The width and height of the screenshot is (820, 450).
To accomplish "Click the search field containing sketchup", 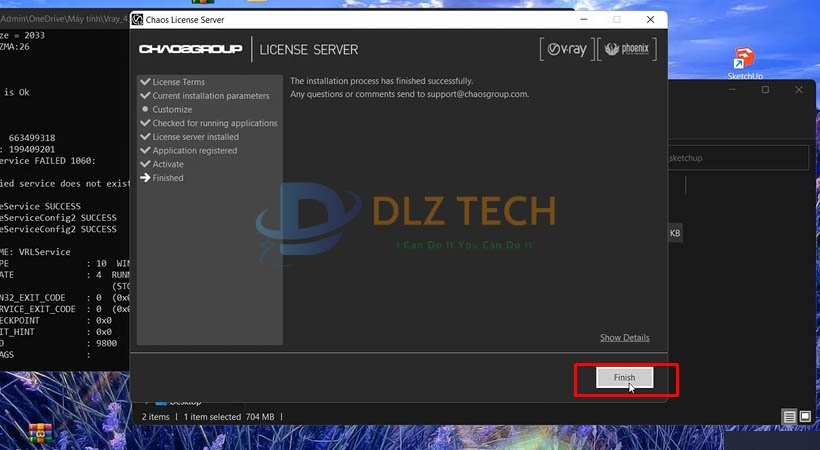I will coord(735,158).
